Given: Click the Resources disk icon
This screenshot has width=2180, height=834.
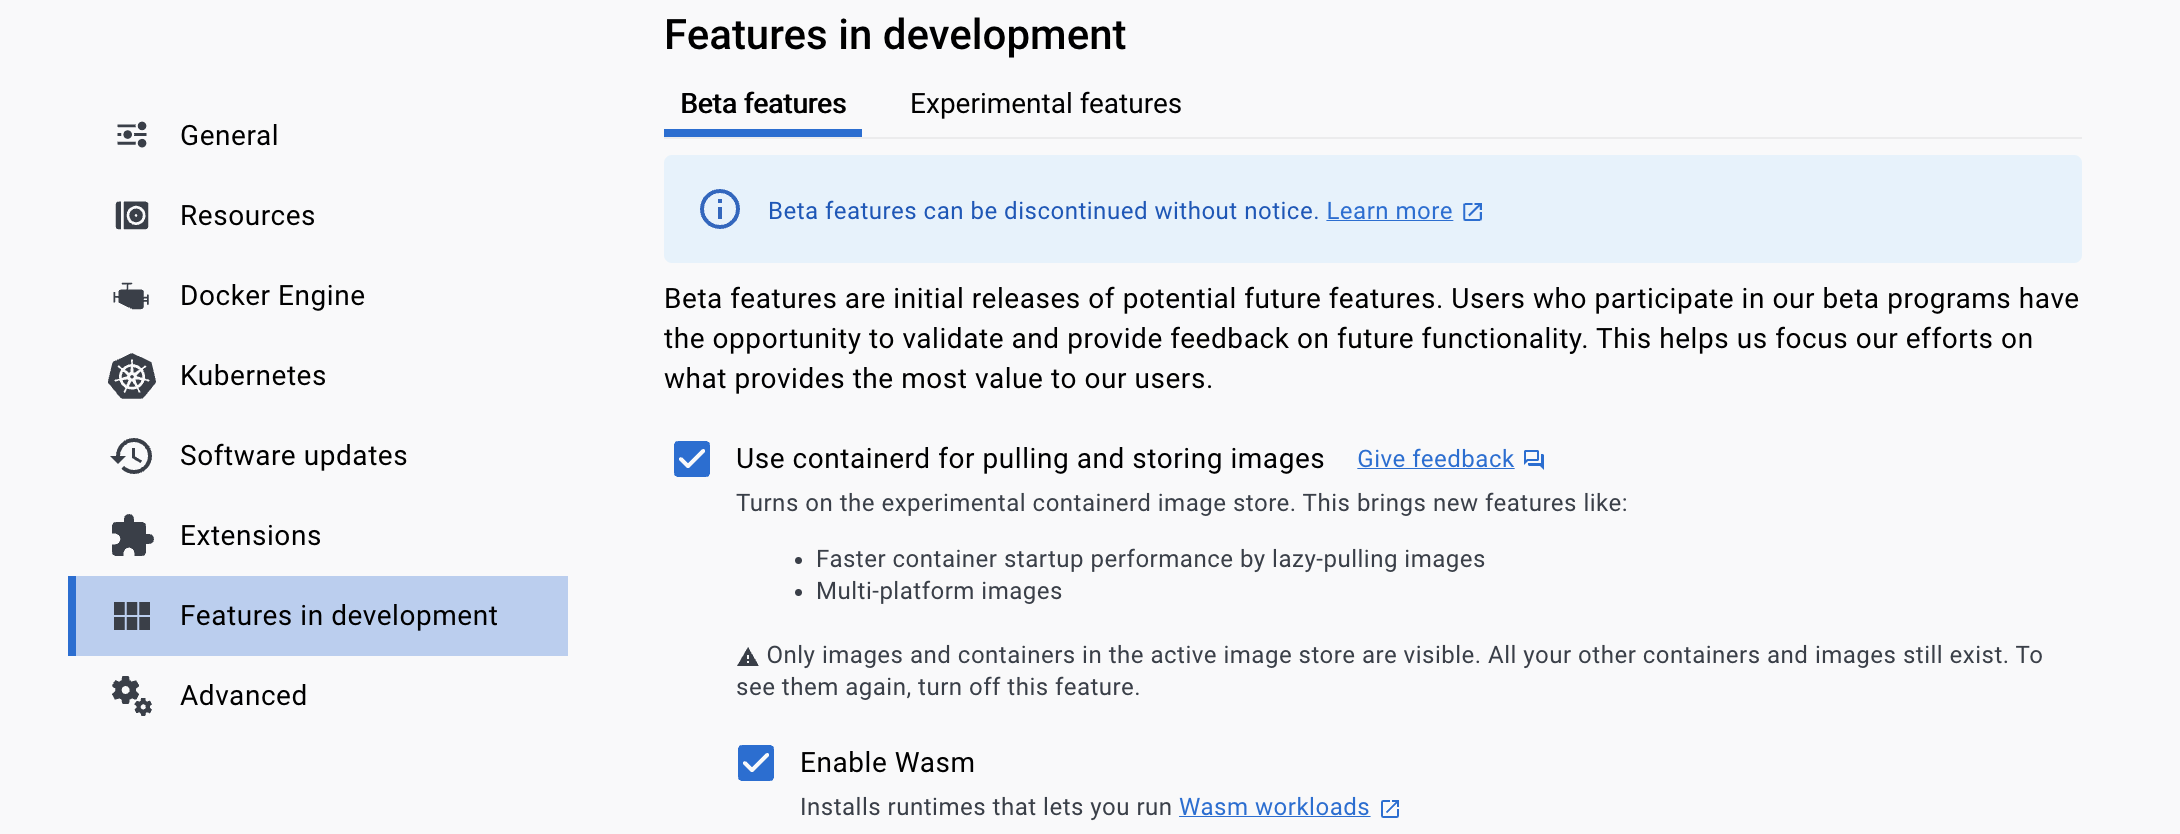Looking at the screenshot, I should click(132, 215).
